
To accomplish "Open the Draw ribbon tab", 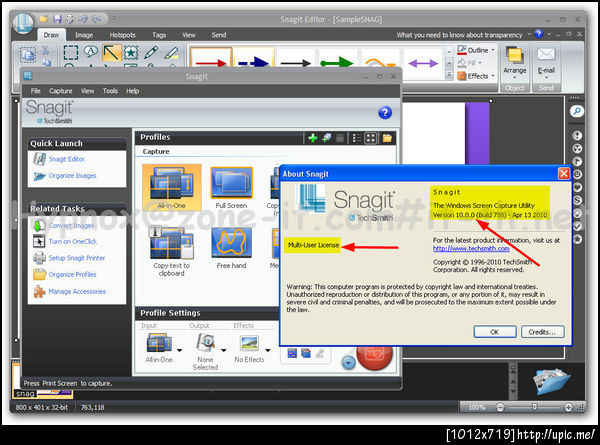I will (51, 35).
